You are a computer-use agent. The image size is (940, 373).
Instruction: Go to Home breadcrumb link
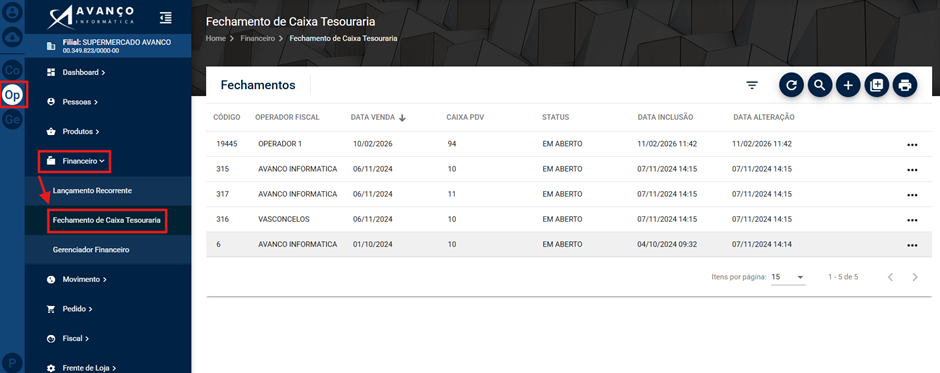pyautogui.click(x=215, y=38)
